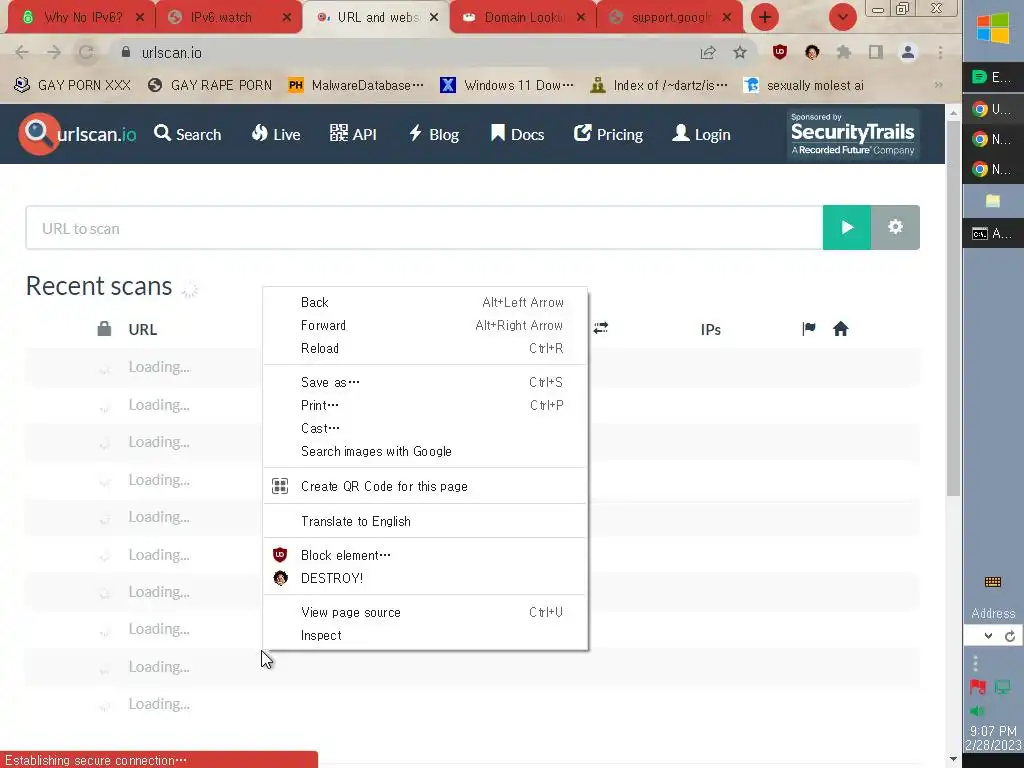
Task: Open the uBlock Origin extension icon in toolbar
Action: pos(780,52)
